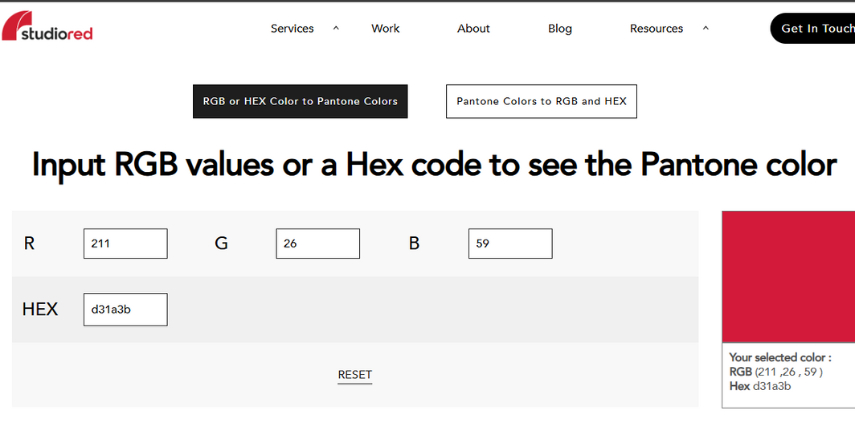The width and height of the screenshot is (855, 425).
Task: Navigate to the Blog page
Action: [560, 29]
